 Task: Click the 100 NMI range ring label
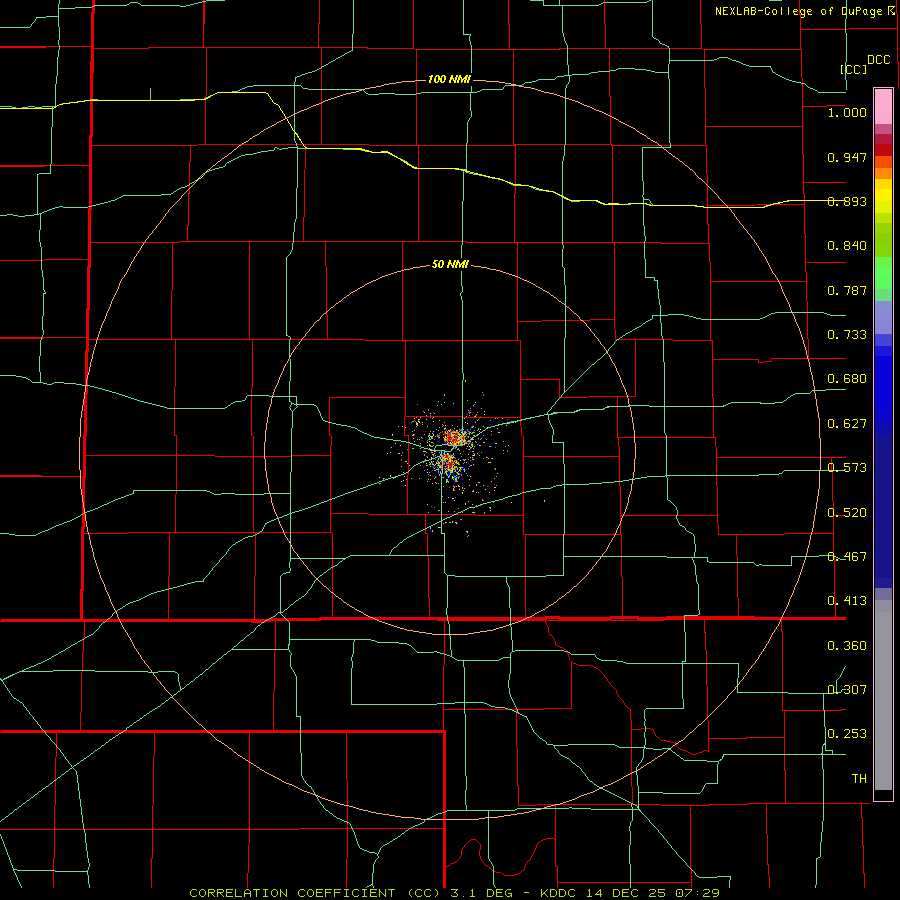pyautogui.click(x=449, y=79)
